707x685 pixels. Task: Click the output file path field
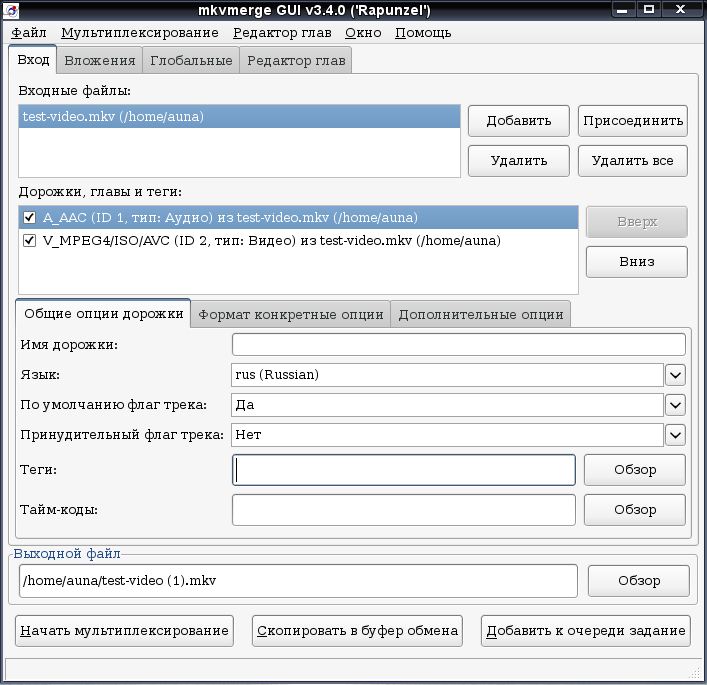(298, 581)
